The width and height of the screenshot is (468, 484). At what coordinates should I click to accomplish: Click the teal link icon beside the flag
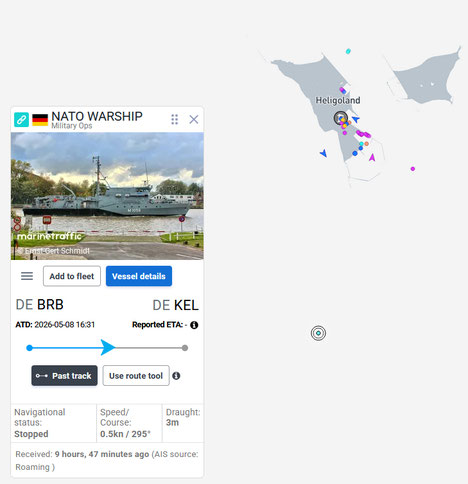21,119
